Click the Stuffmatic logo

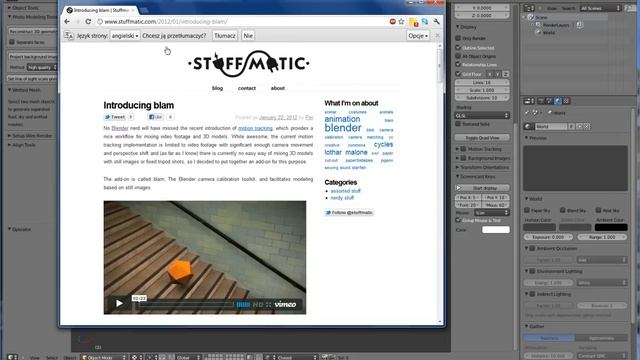[249, 63]
